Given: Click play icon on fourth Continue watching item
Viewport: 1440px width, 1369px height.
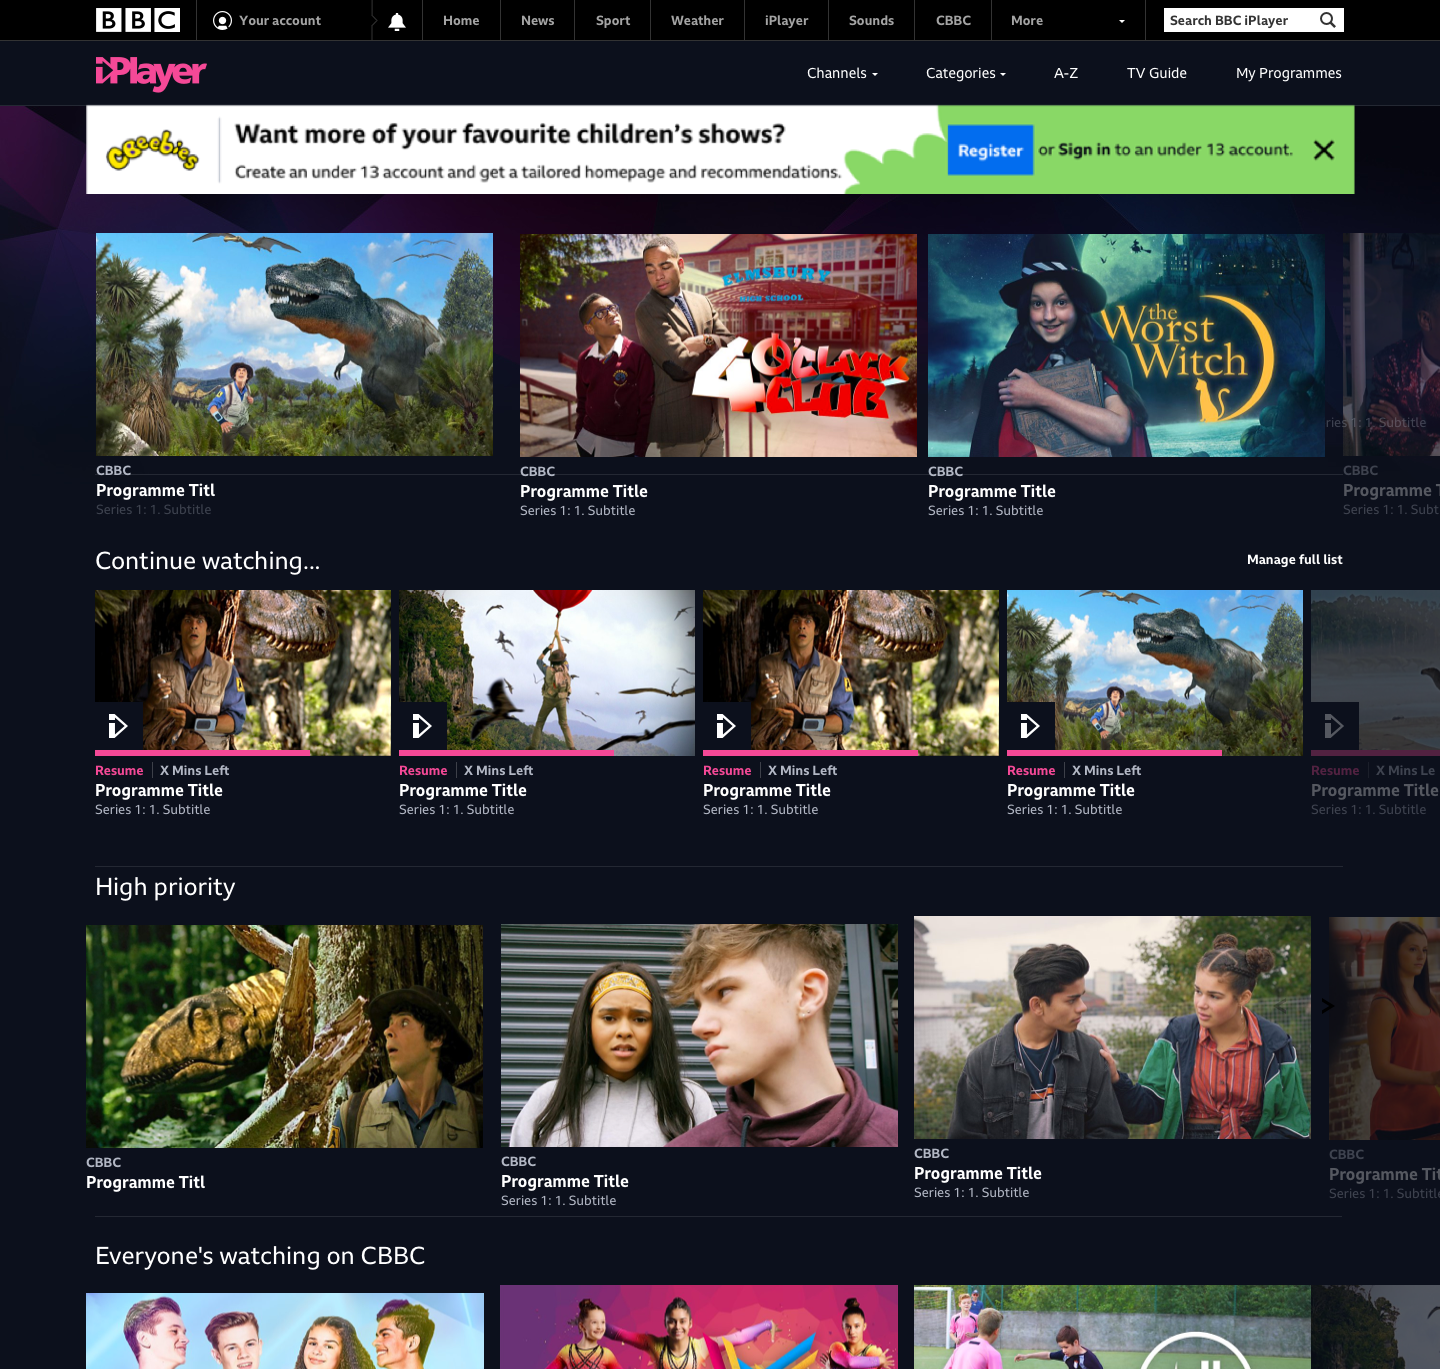Looking at the screenshot, I should 1031,726.
